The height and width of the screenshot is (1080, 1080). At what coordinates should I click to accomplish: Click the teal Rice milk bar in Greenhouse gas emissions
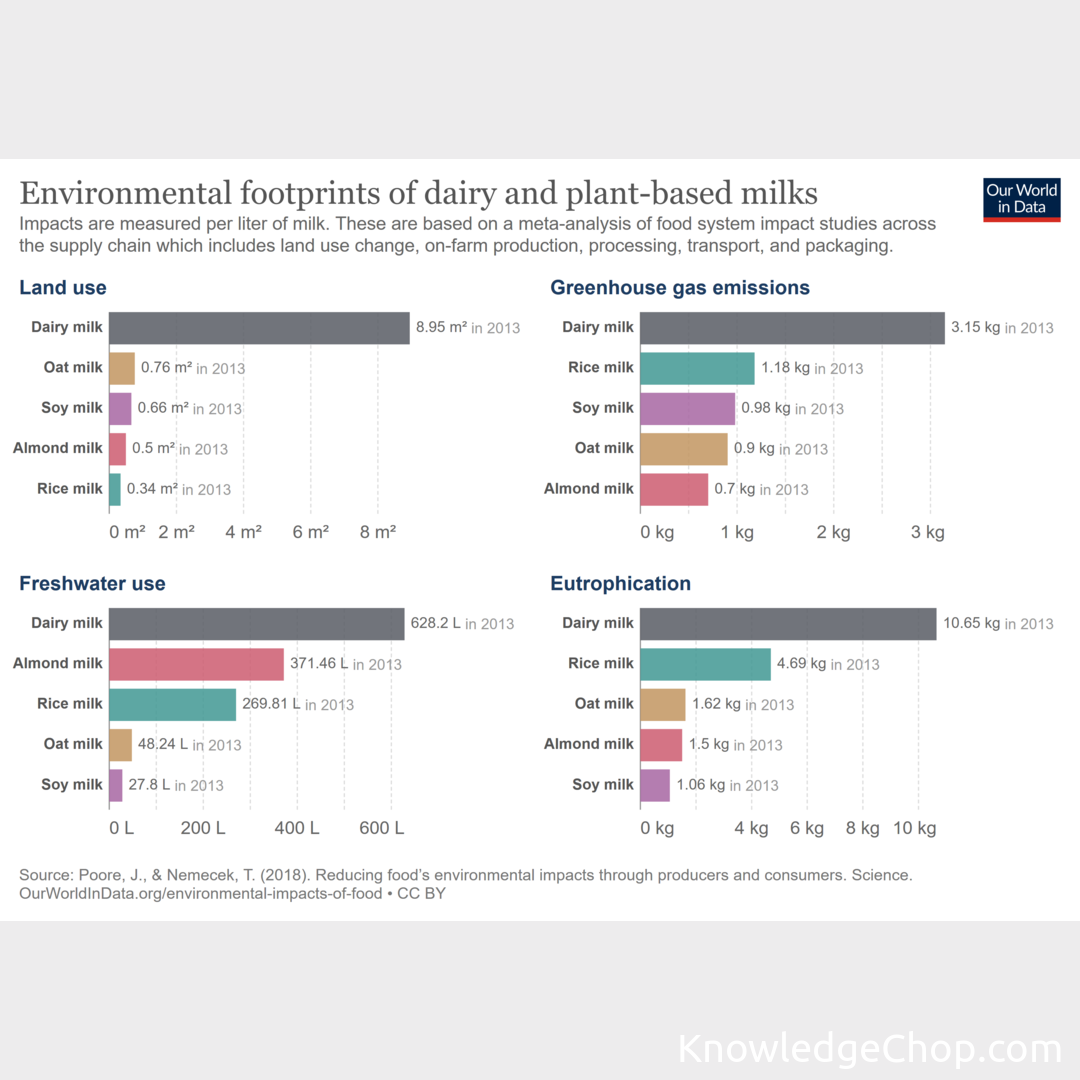[697, 368]
